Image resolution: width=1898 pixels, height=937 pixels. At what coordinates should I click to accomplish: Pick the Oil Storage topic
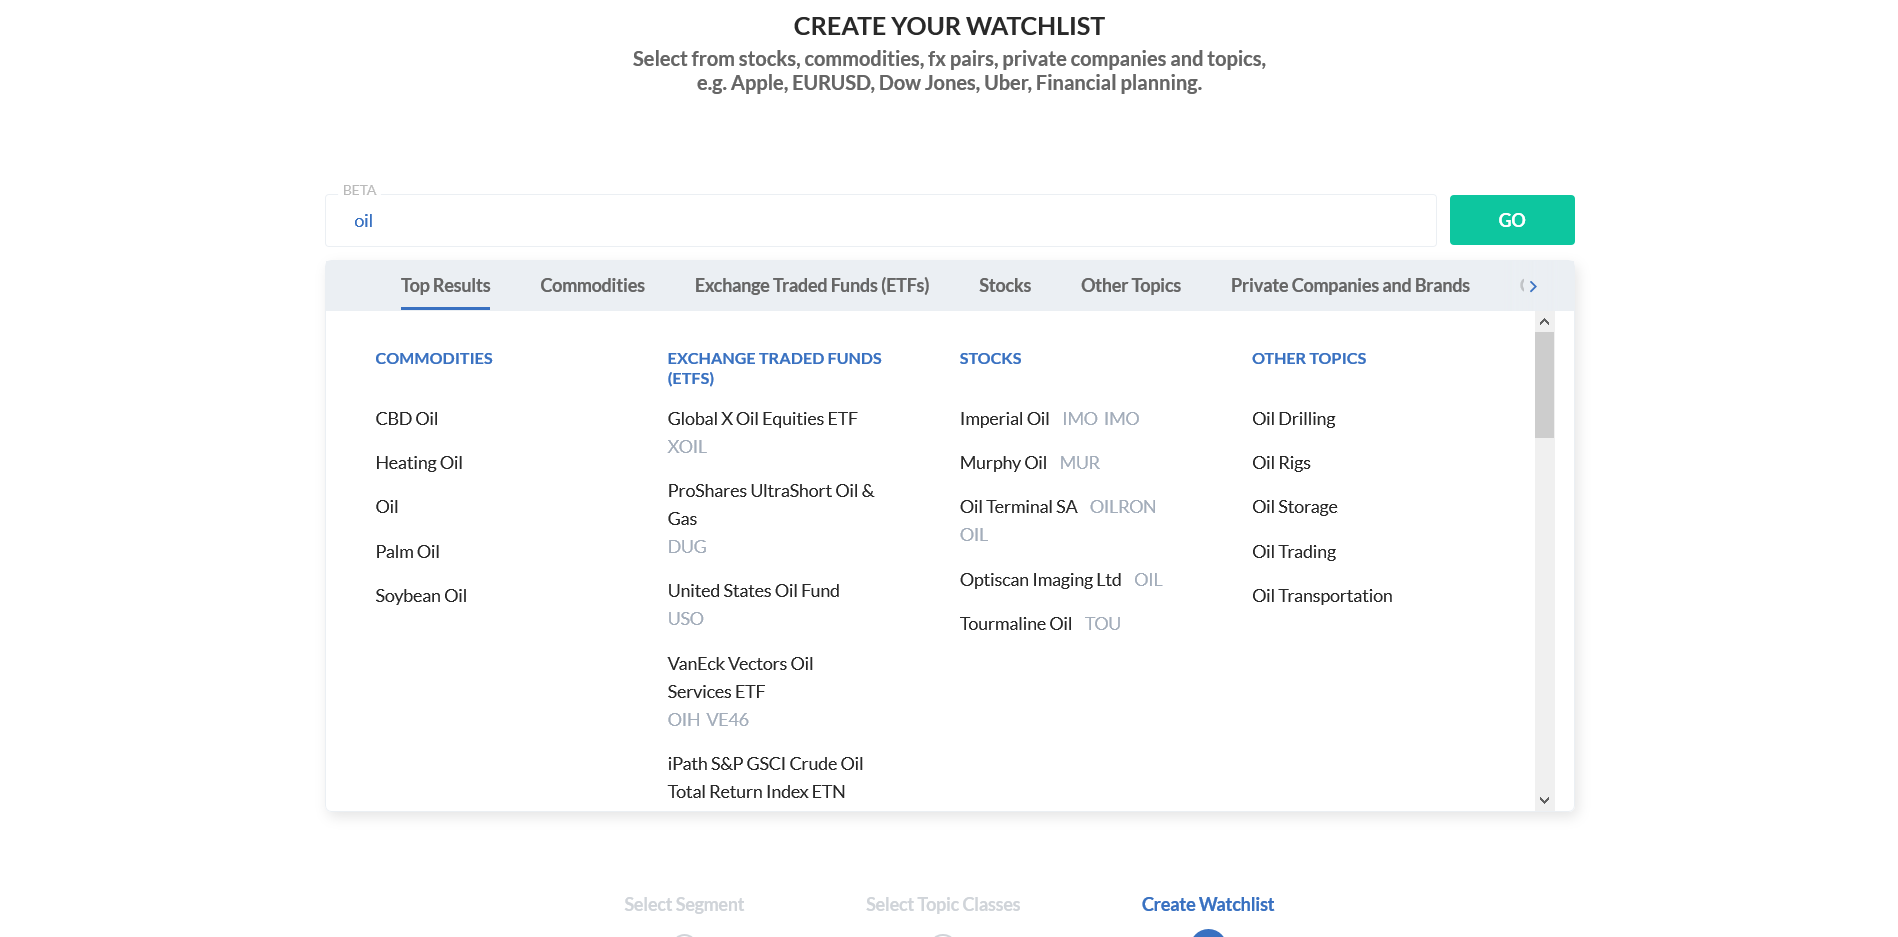(x=1294, y=507)
